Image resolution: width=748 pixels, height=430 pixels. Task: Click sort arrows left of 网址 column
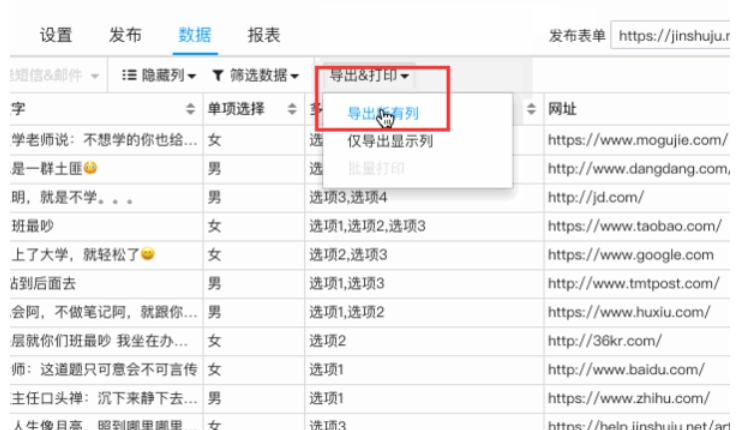tap(531, 109)
